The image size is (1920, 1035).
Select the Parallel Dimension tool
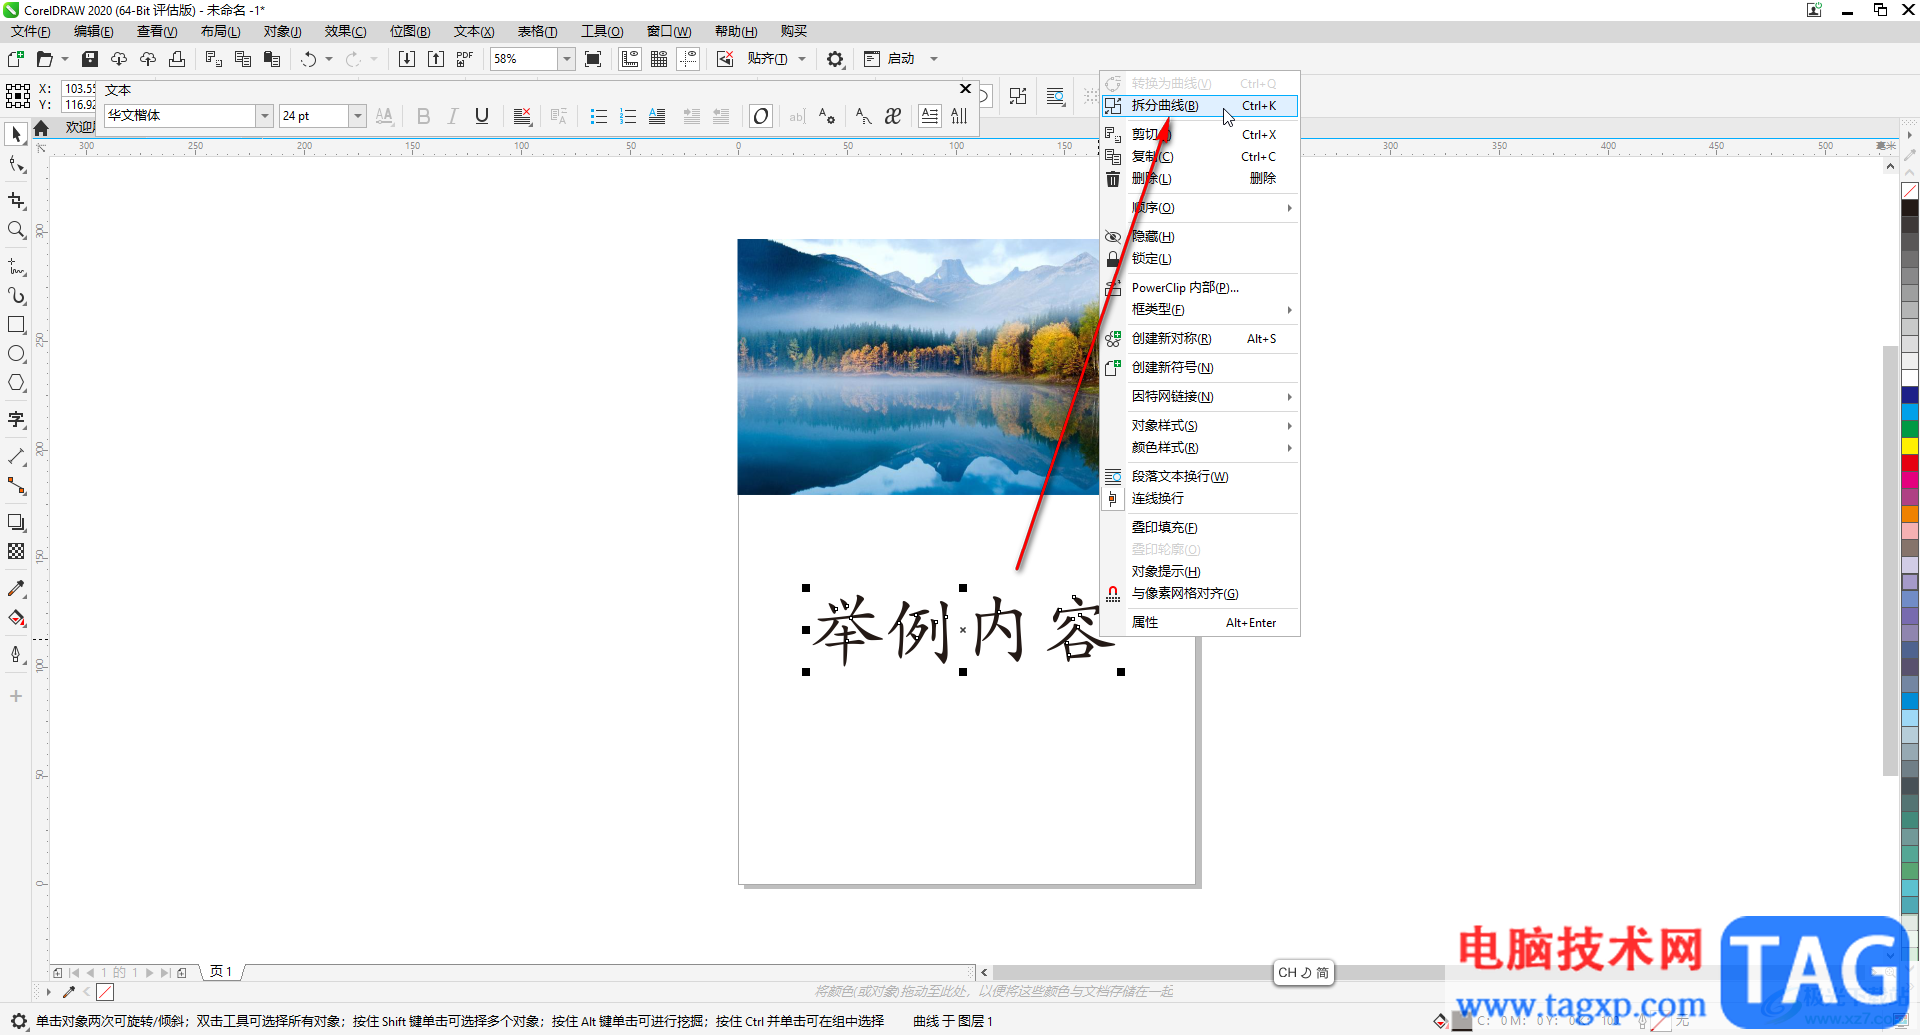click(16, 457)
